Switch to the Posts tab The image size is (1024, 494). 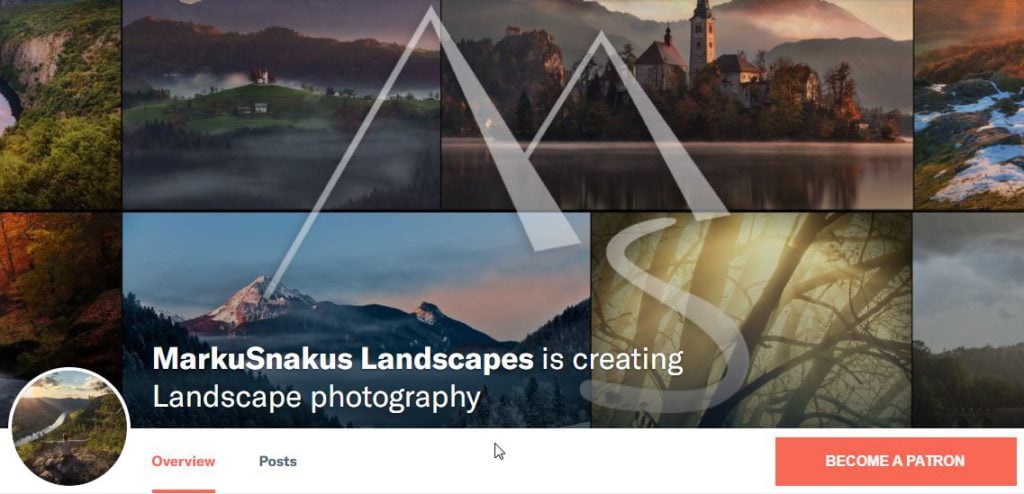pos(278,461)
